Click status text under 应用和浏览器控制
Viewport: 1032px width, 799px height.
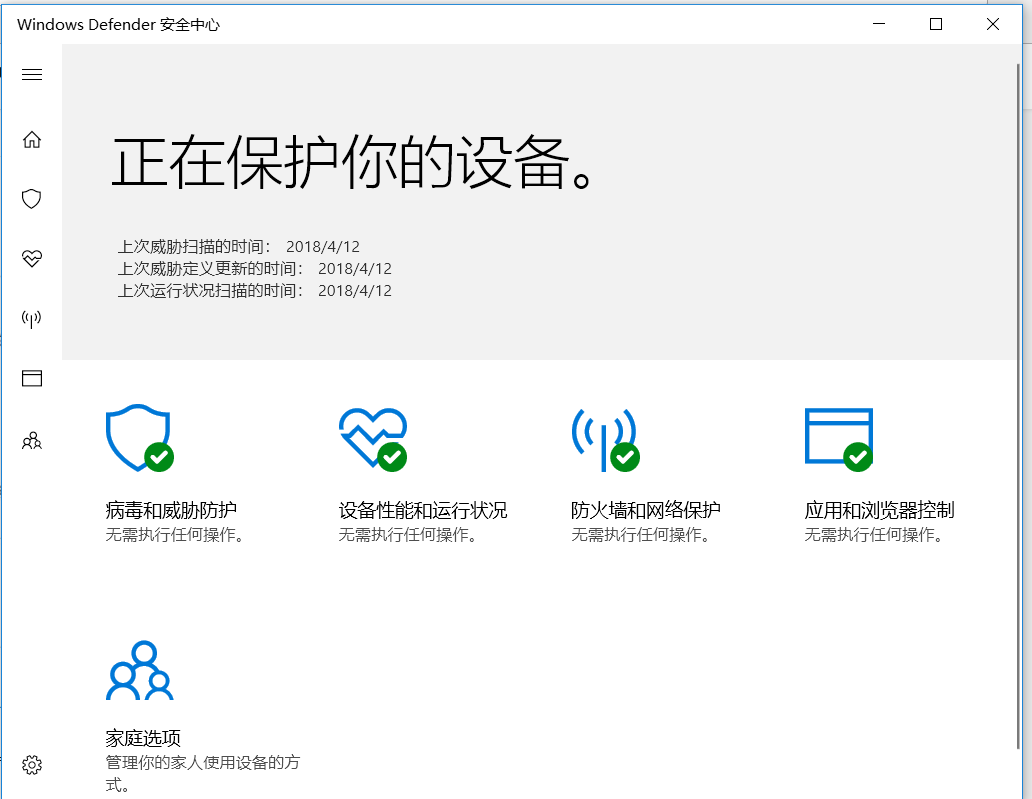874,534
